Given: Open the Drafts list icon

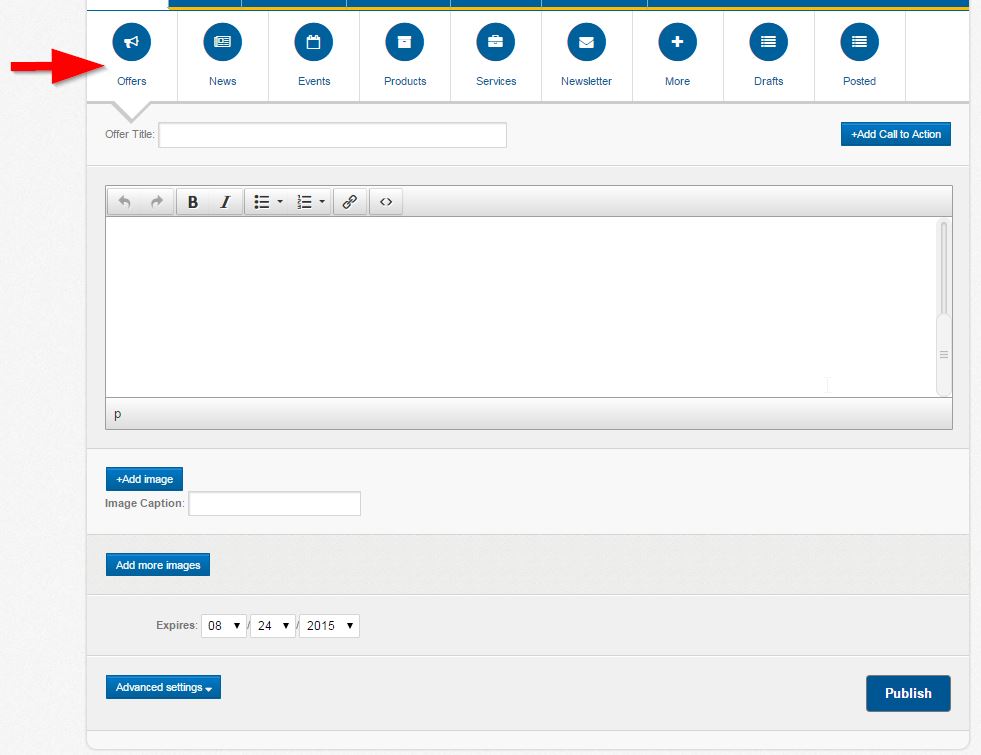Looking at the screenshot, I should [769, 42].
